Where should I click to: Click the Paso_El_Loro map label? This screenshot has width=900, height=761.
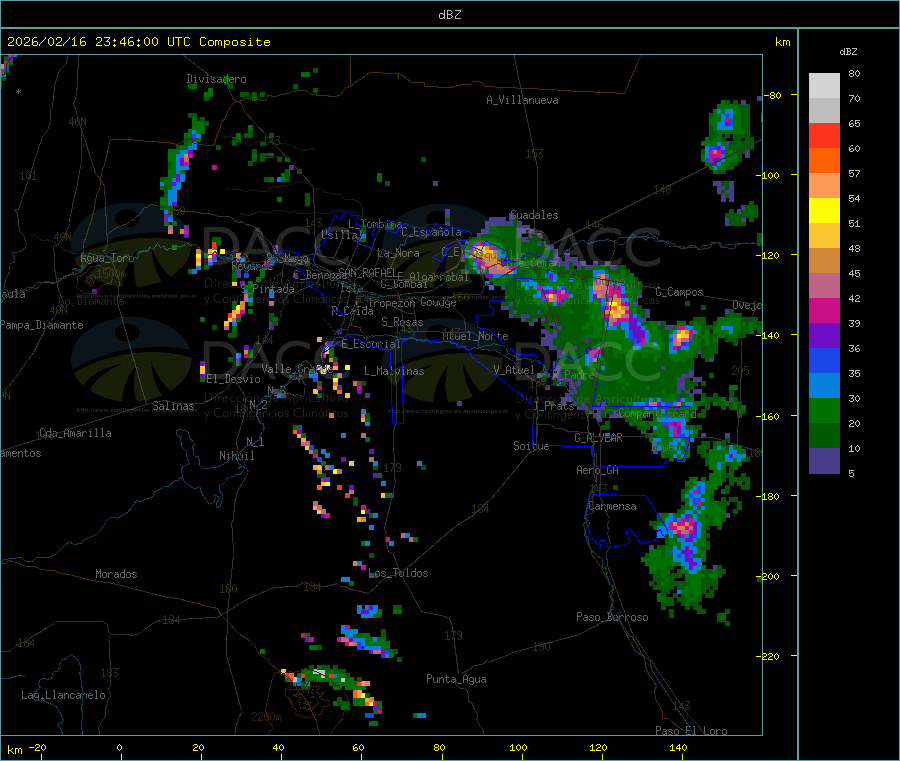pos(691,731)
